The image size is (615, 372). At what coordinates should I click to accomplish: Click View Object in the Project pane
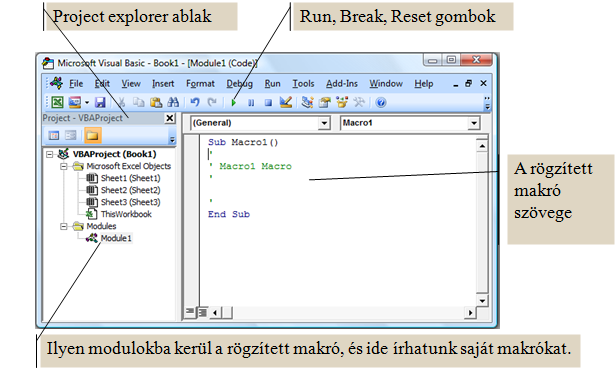71,136
